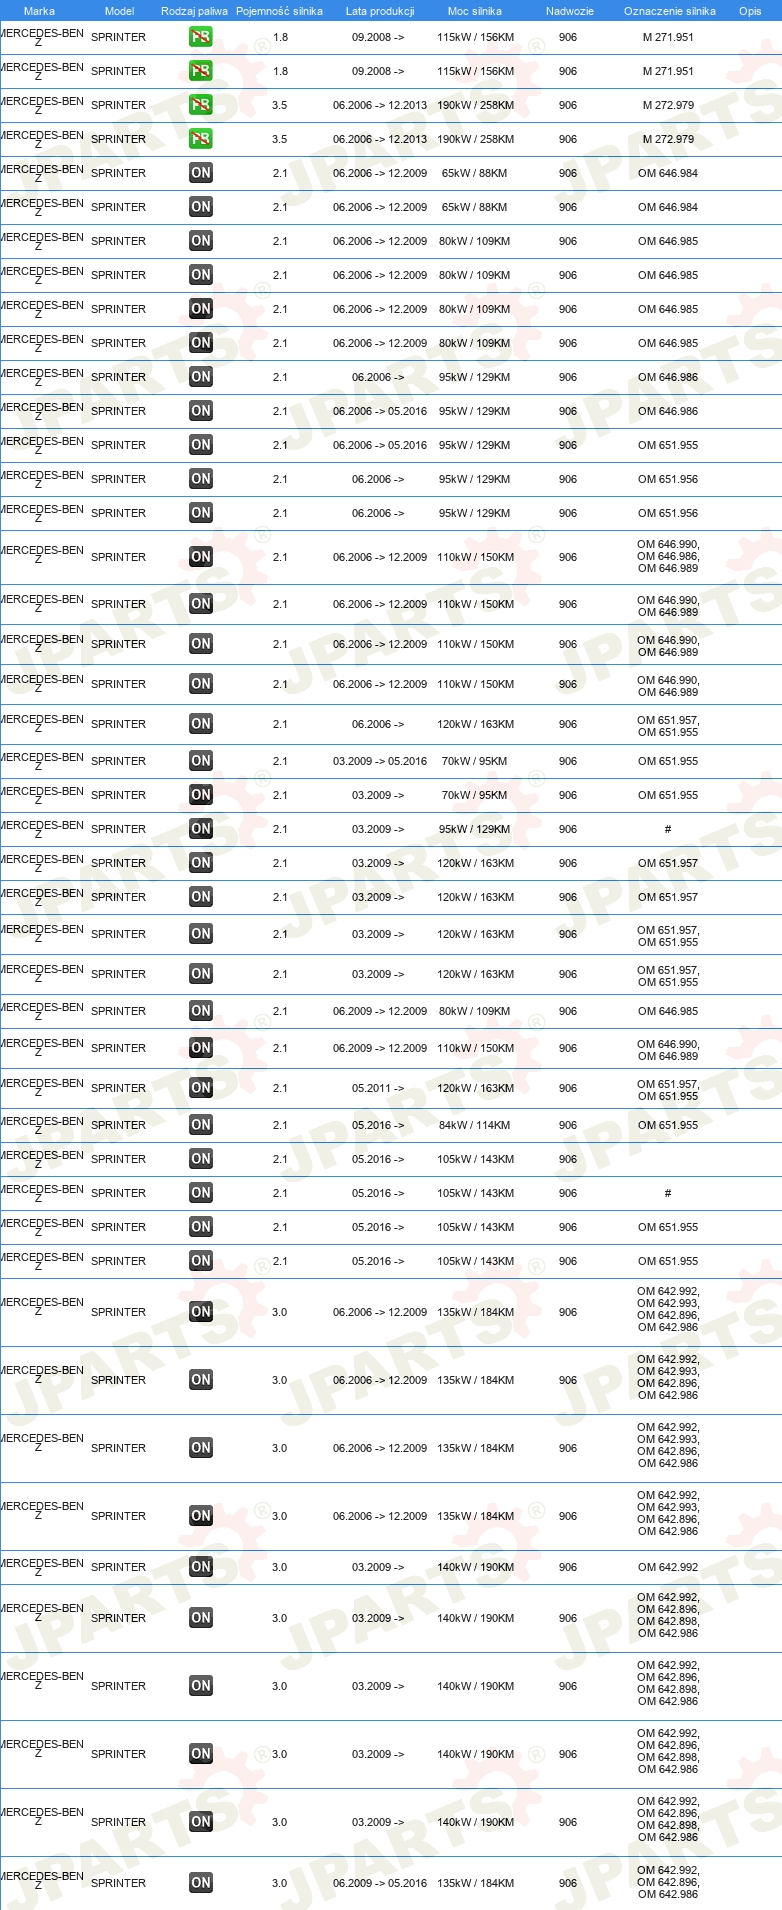
Task: Click ON icon in 06.2009 80kW / 109KM row
Action: 201,1011
